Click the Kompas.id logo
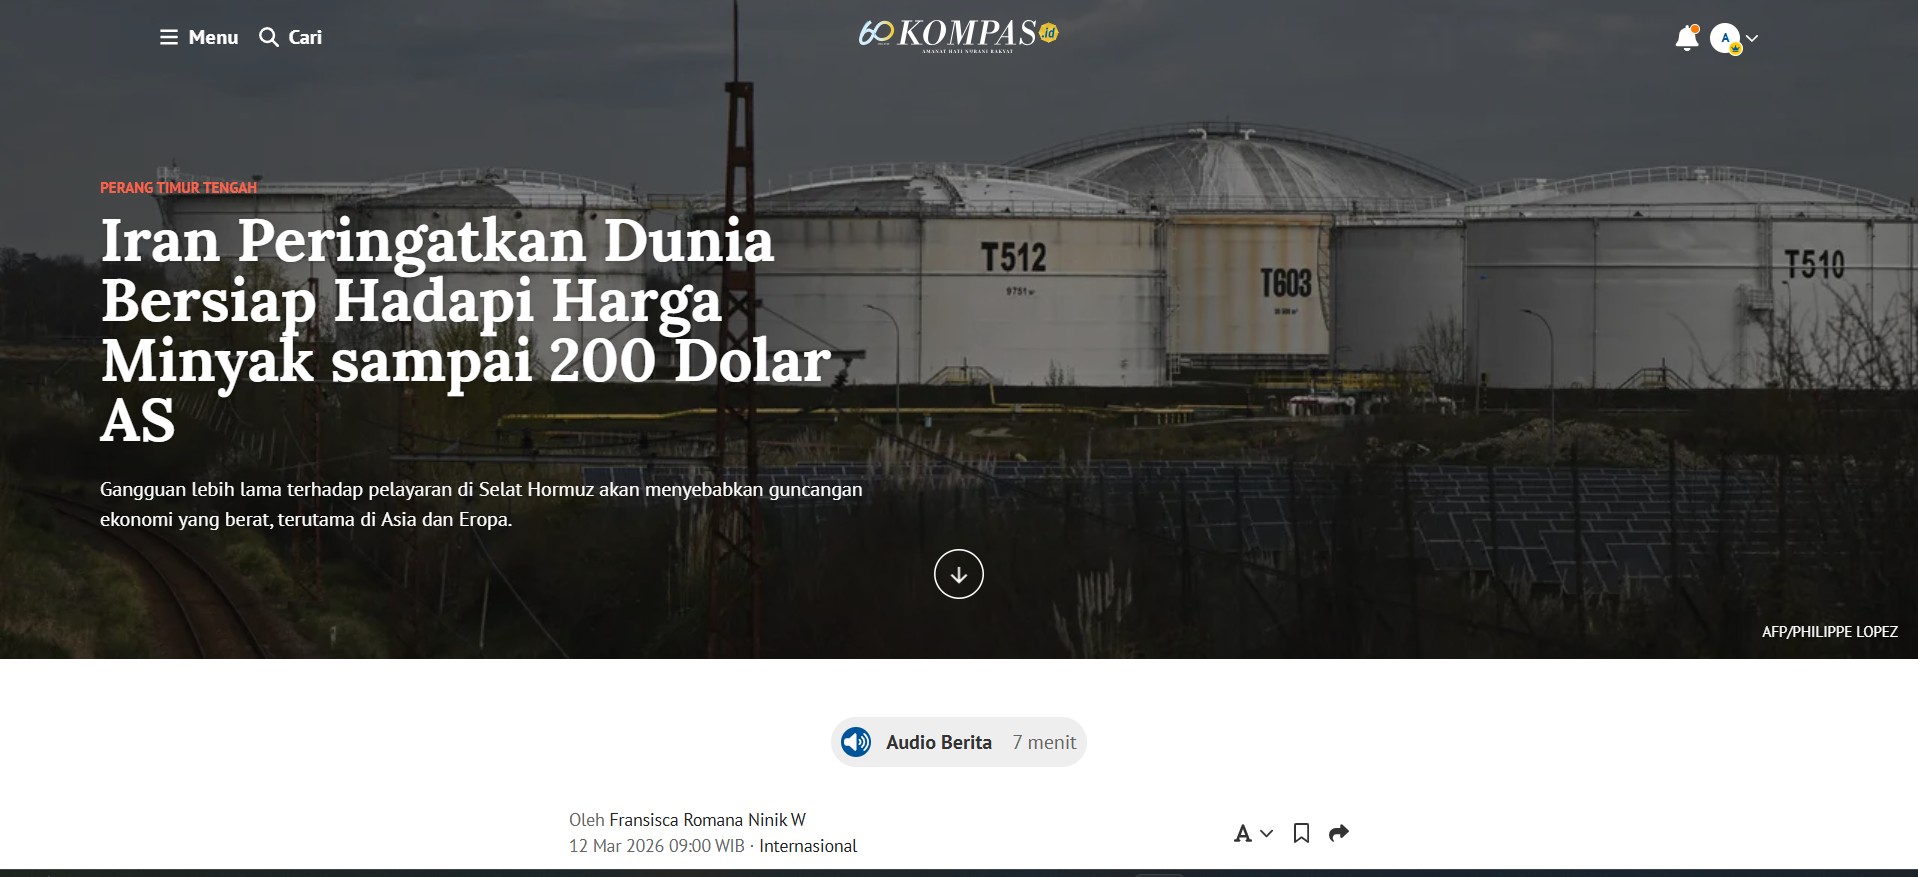Image resolution: width=1918 pixels, height=877 pixels. [x=958, y=35]
